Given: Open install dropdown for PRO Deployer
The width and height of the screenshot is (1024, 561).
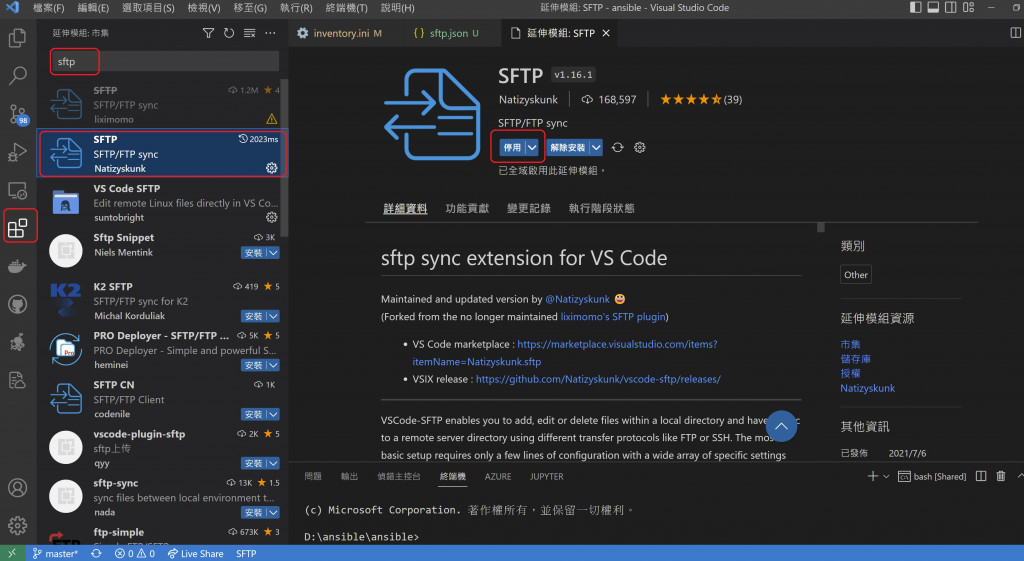Looking at the screenshot, I should [274, 365].
